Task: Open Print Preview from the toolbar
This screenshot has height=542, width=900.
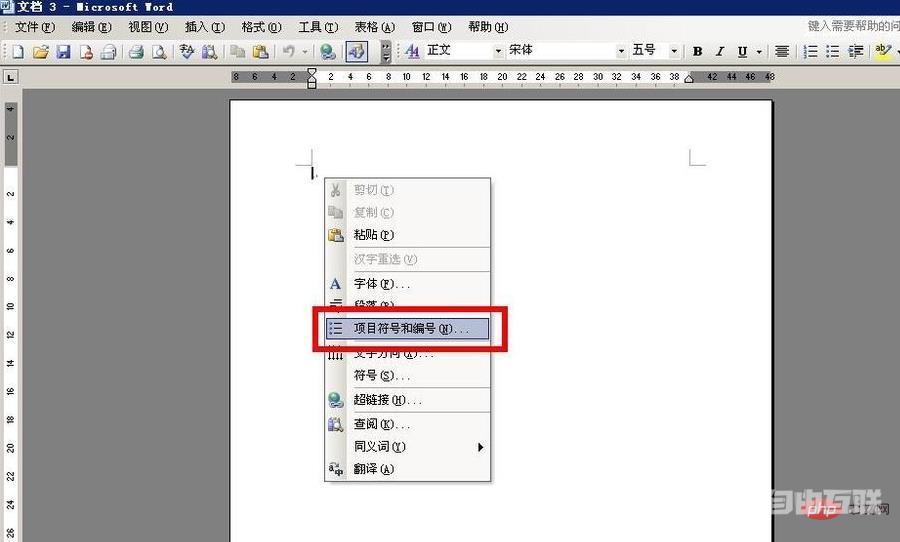Action: coord(158,51)
